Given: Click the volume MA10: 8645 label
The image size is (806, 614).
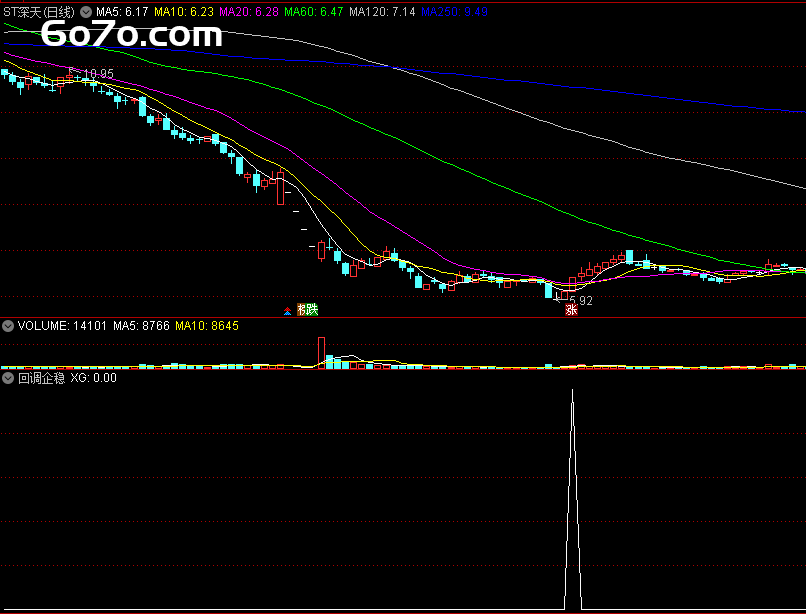Looking at the screenshot, I should click(207, 326).
